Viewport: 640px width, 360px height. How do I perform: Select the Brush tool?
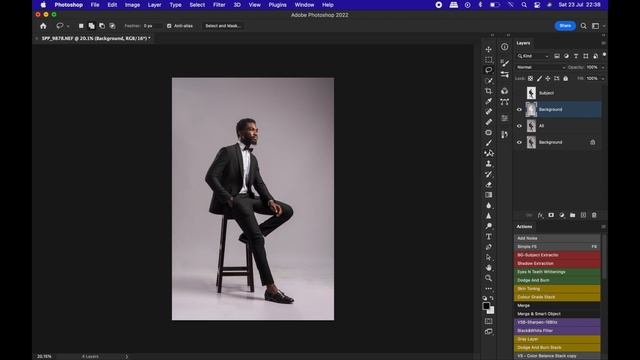click(x=489, y=143)
